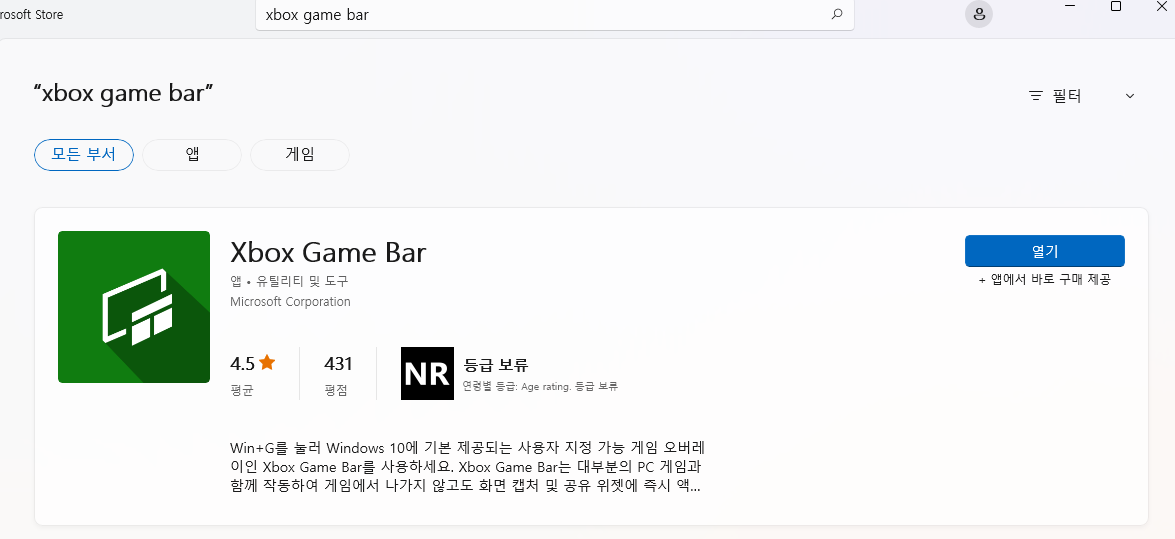Click the Microsoft Corporation publisher name
Screen dimensions: 1175x539
point(290,301)
